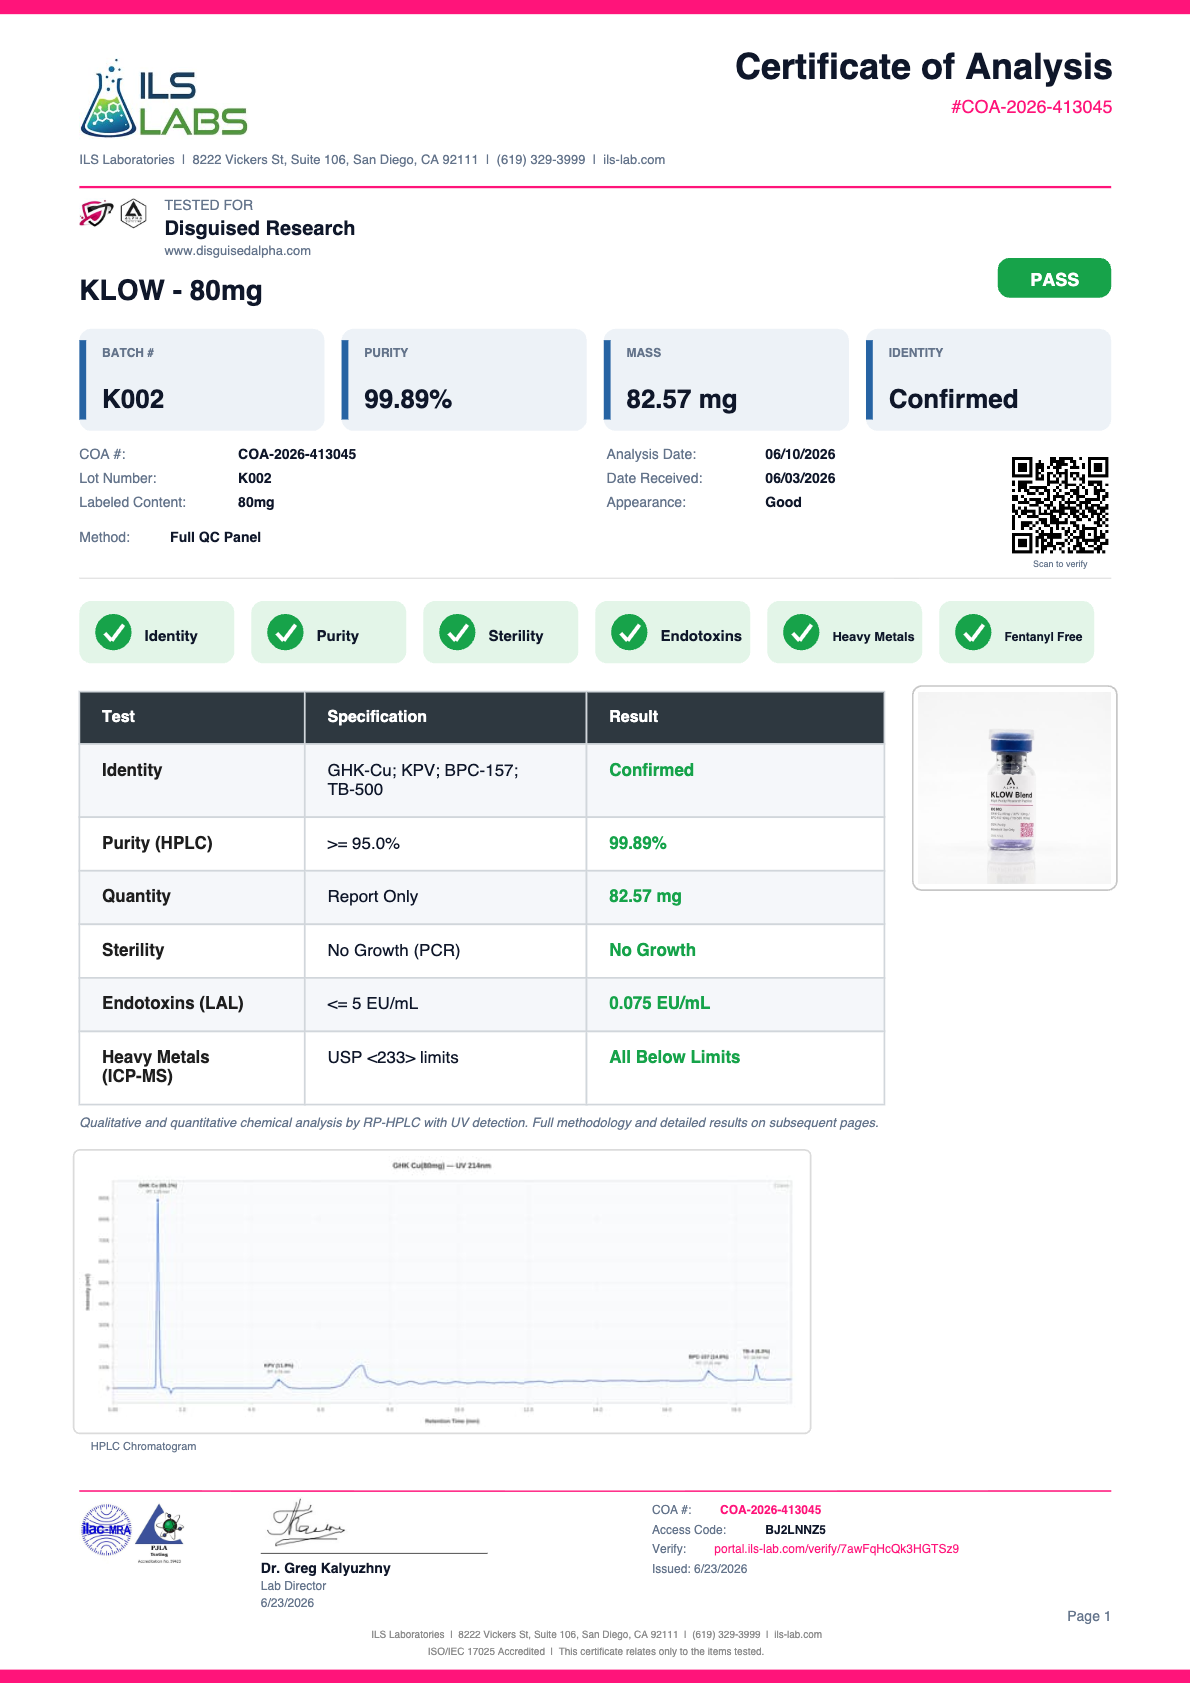The width and height of the screenshot is (1190, 1683).
Task: Click the Disguised Research shield logo
Action: pyautogui.click(x=96, y=213)
